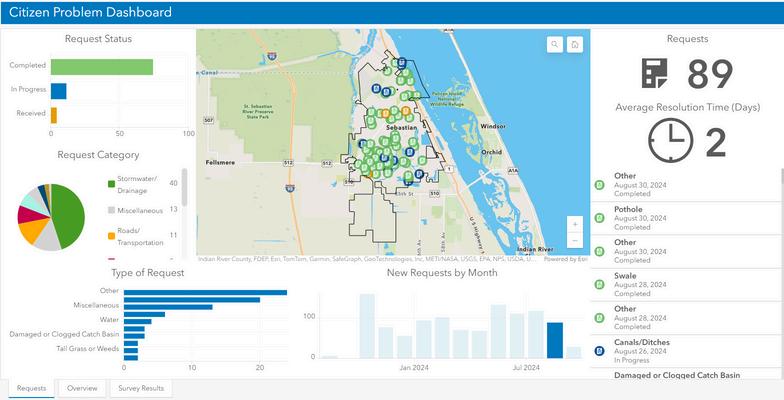Screen dimensions: 784x400
Task: Click the Orchid label on map
Action: tap(492, 152)
